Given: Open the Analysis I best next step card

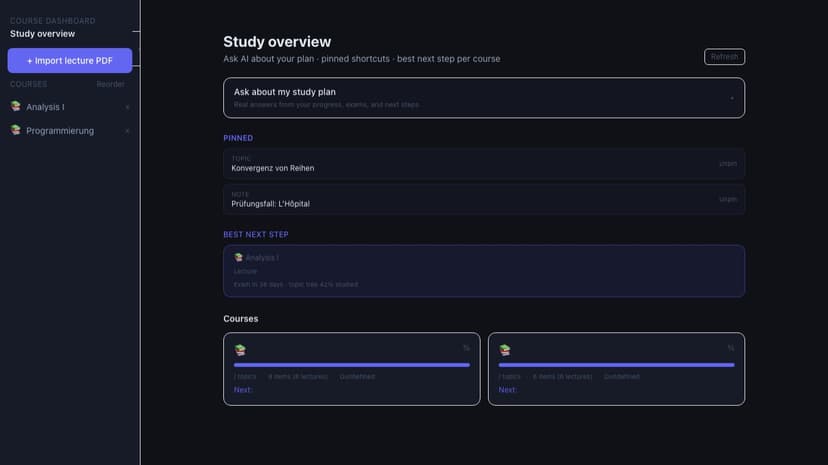Looking at the screenshot, I should (484, 271).
